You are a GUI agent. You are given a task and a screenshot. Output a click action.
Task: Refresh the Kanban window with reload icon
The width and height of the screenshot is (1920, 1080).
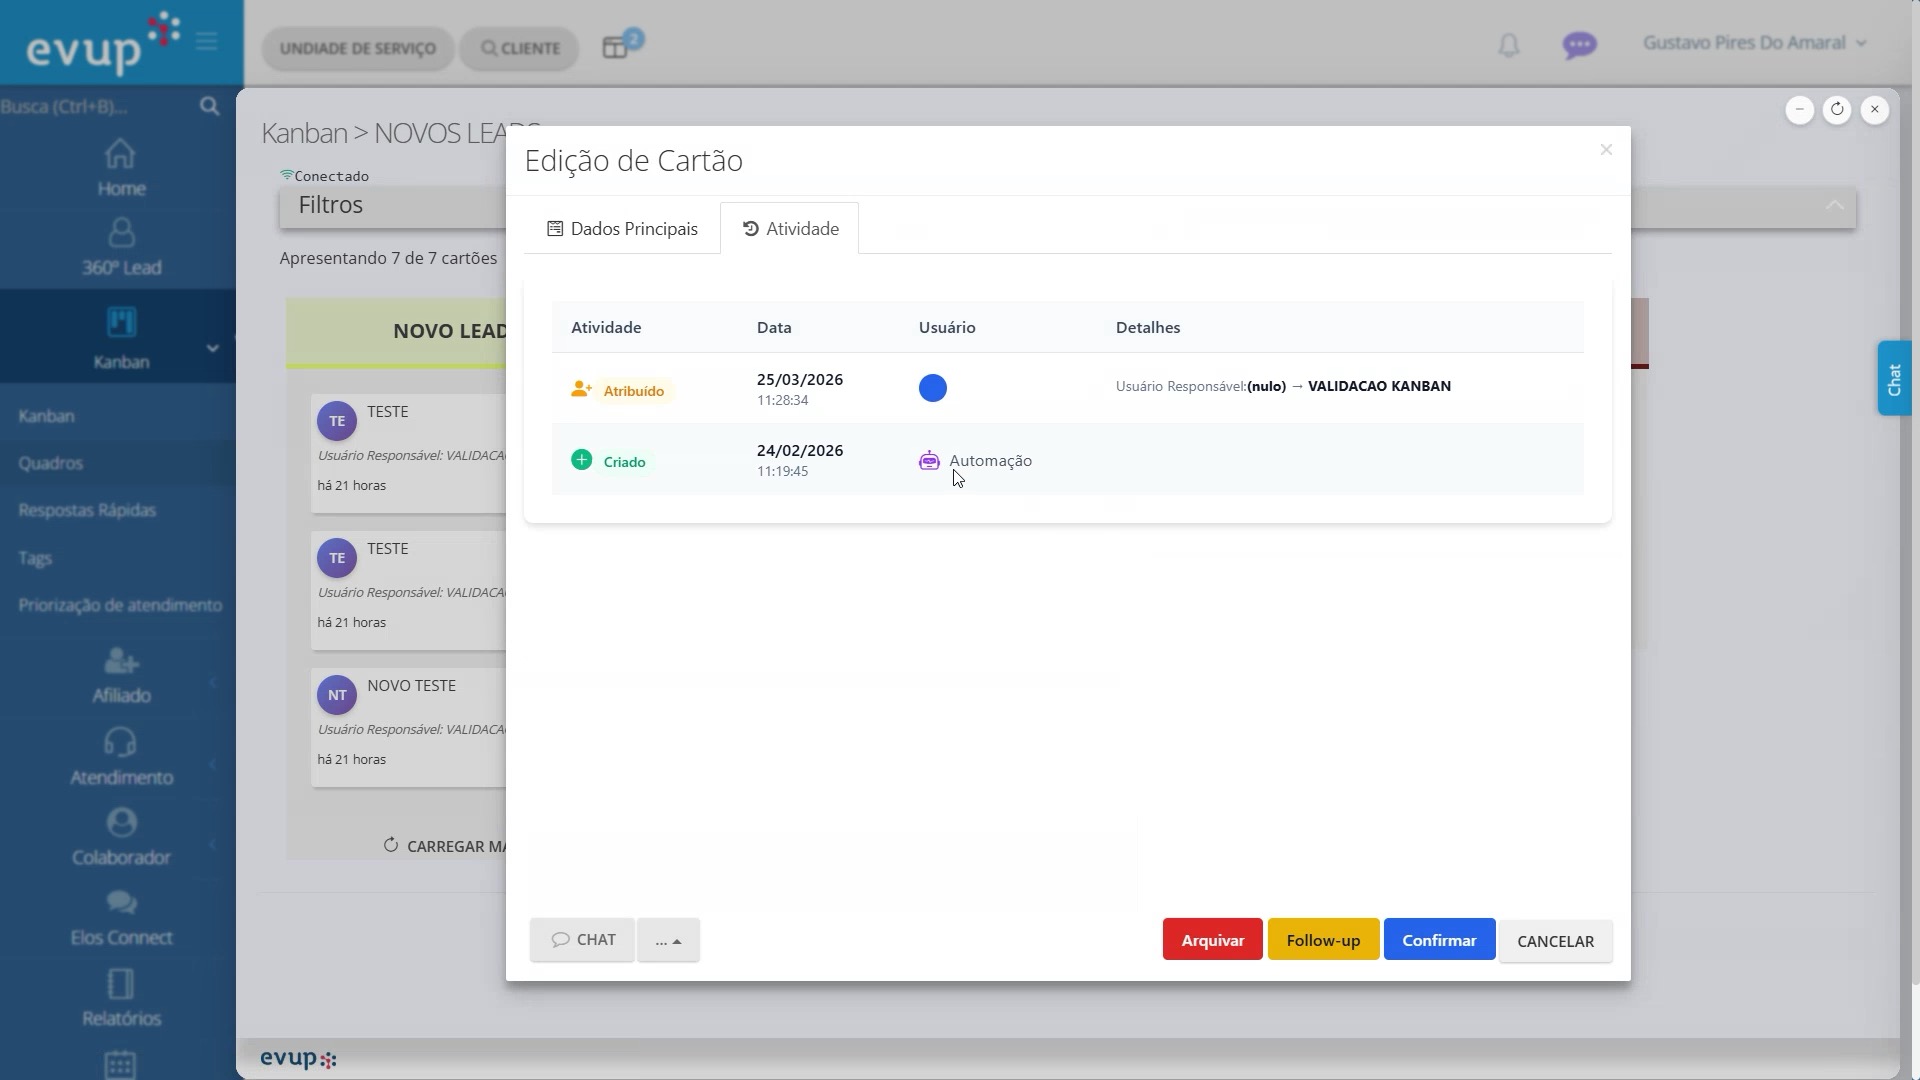pyautogui.click(x=1837, y=109)
